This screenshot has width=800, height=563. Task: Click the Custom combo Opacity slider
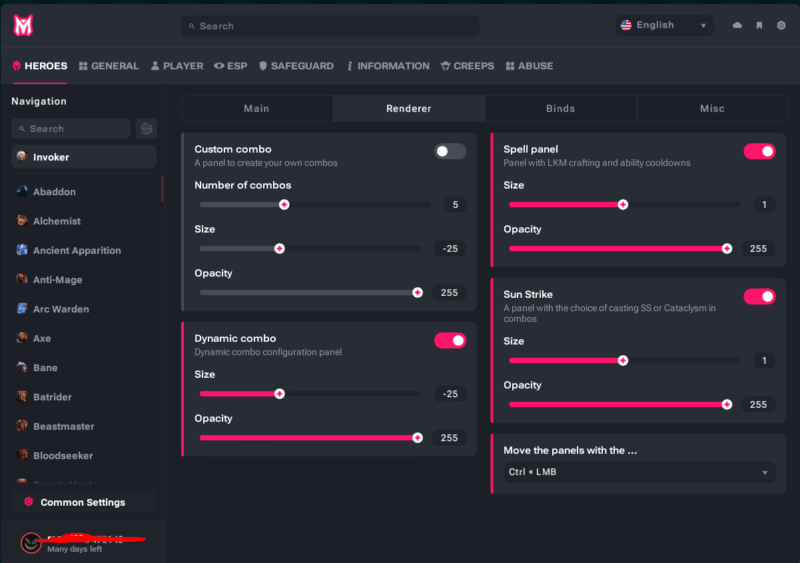tap(310, 292)
